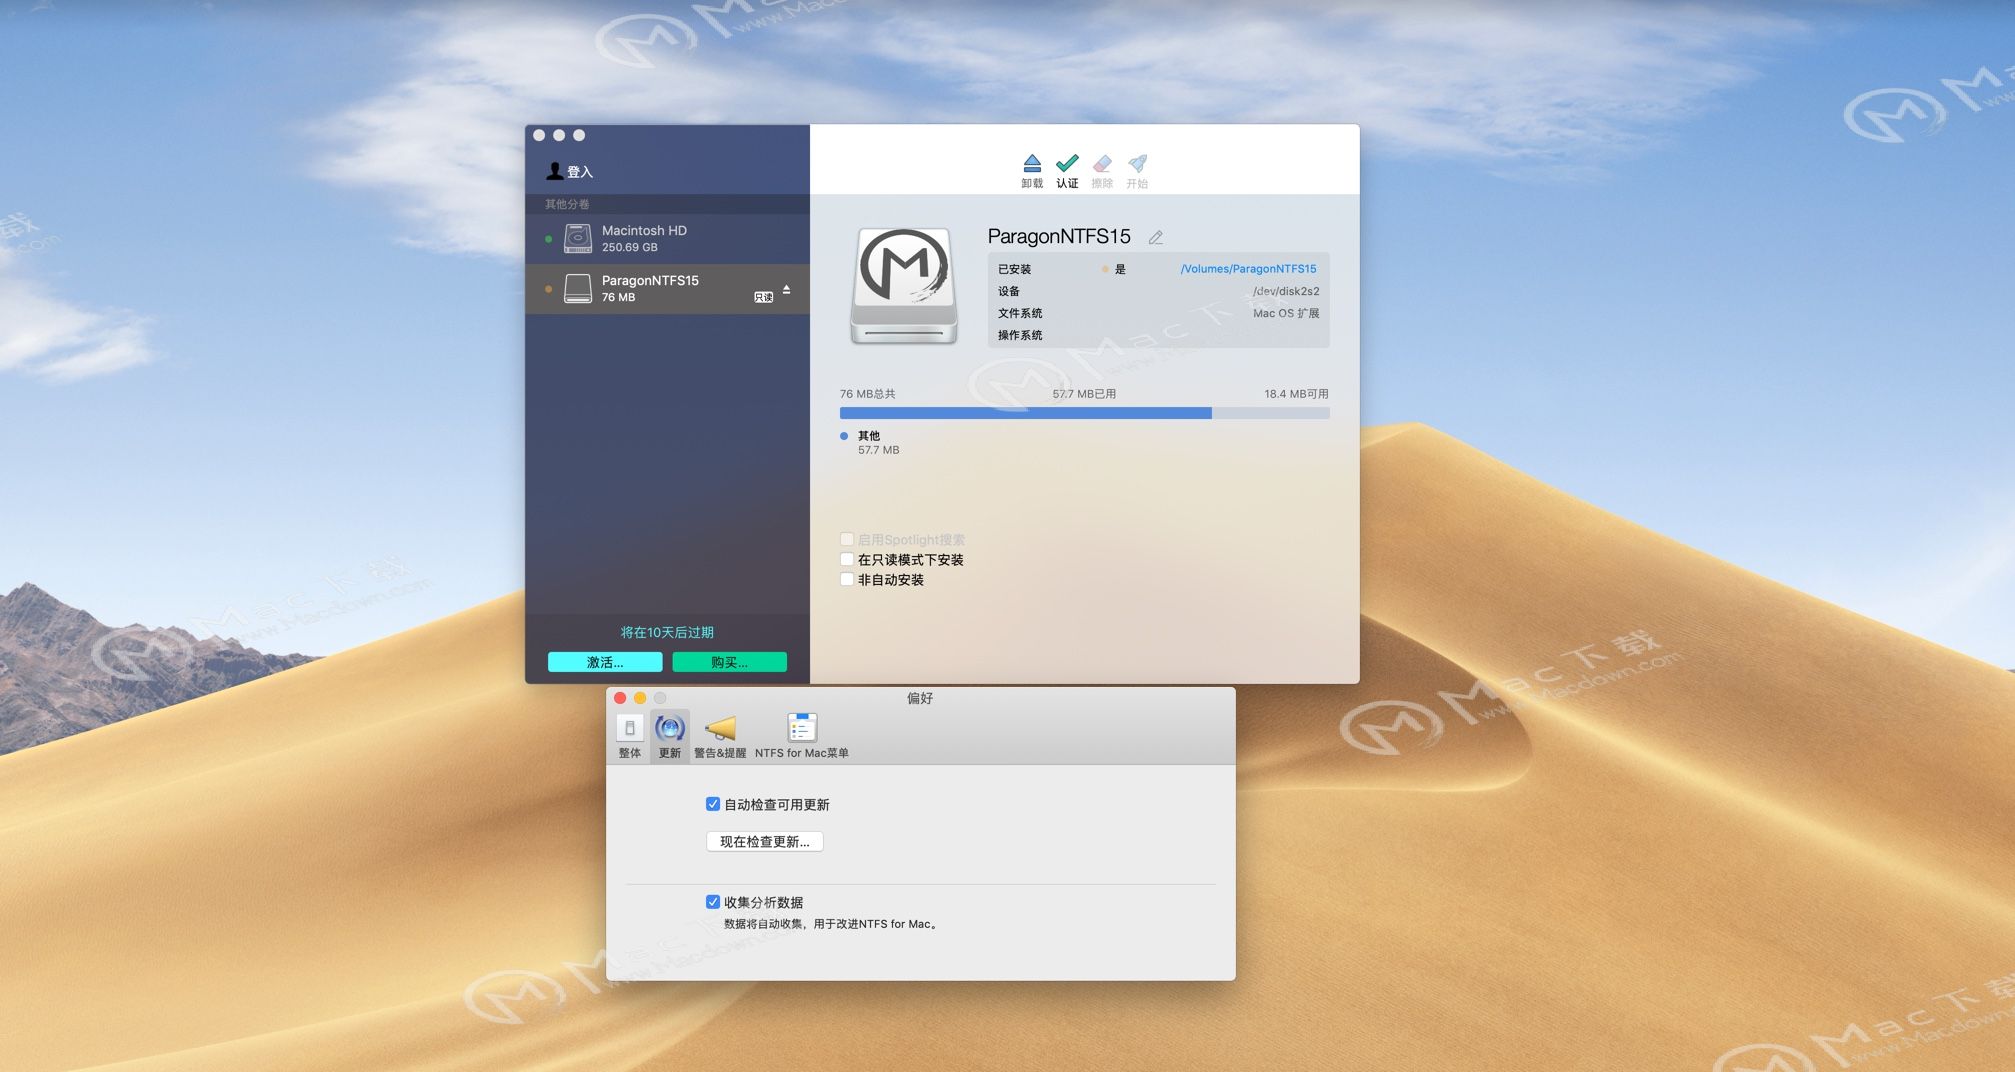Open General (整体) preferences tab

(x=630, y=737)
